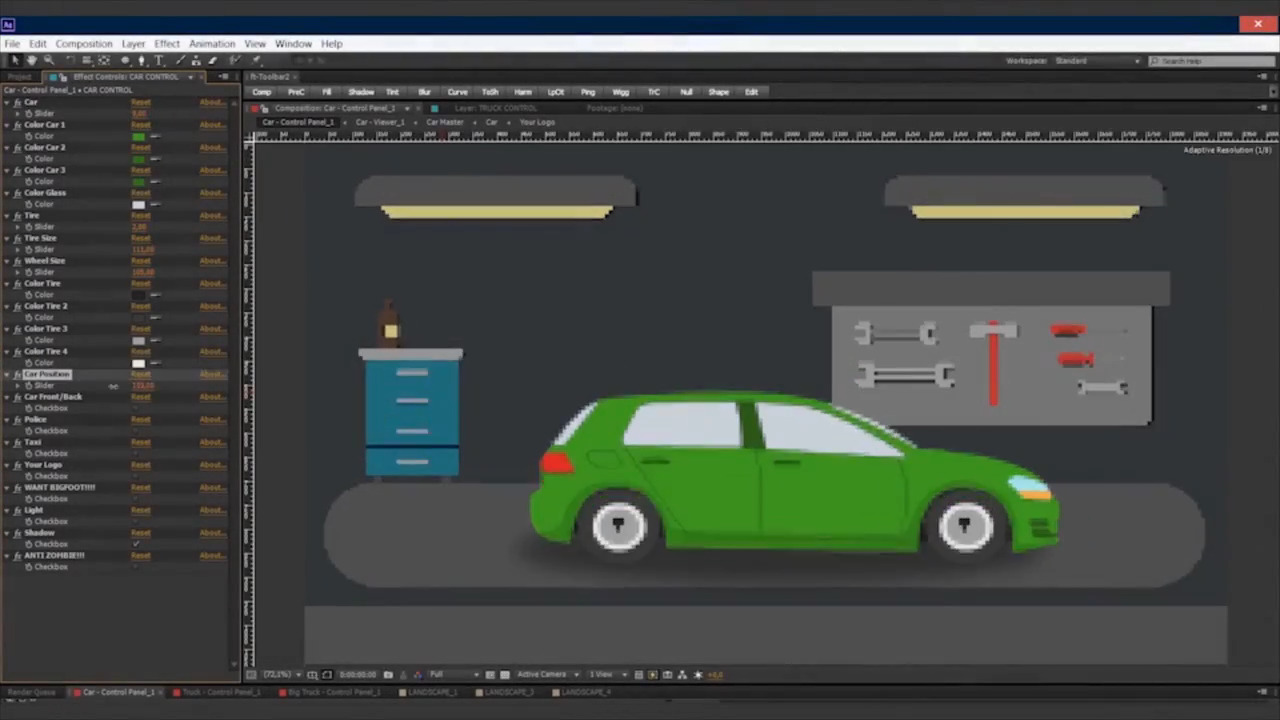Select the Type tool
Screen dimensions: 1280x720
159,60
